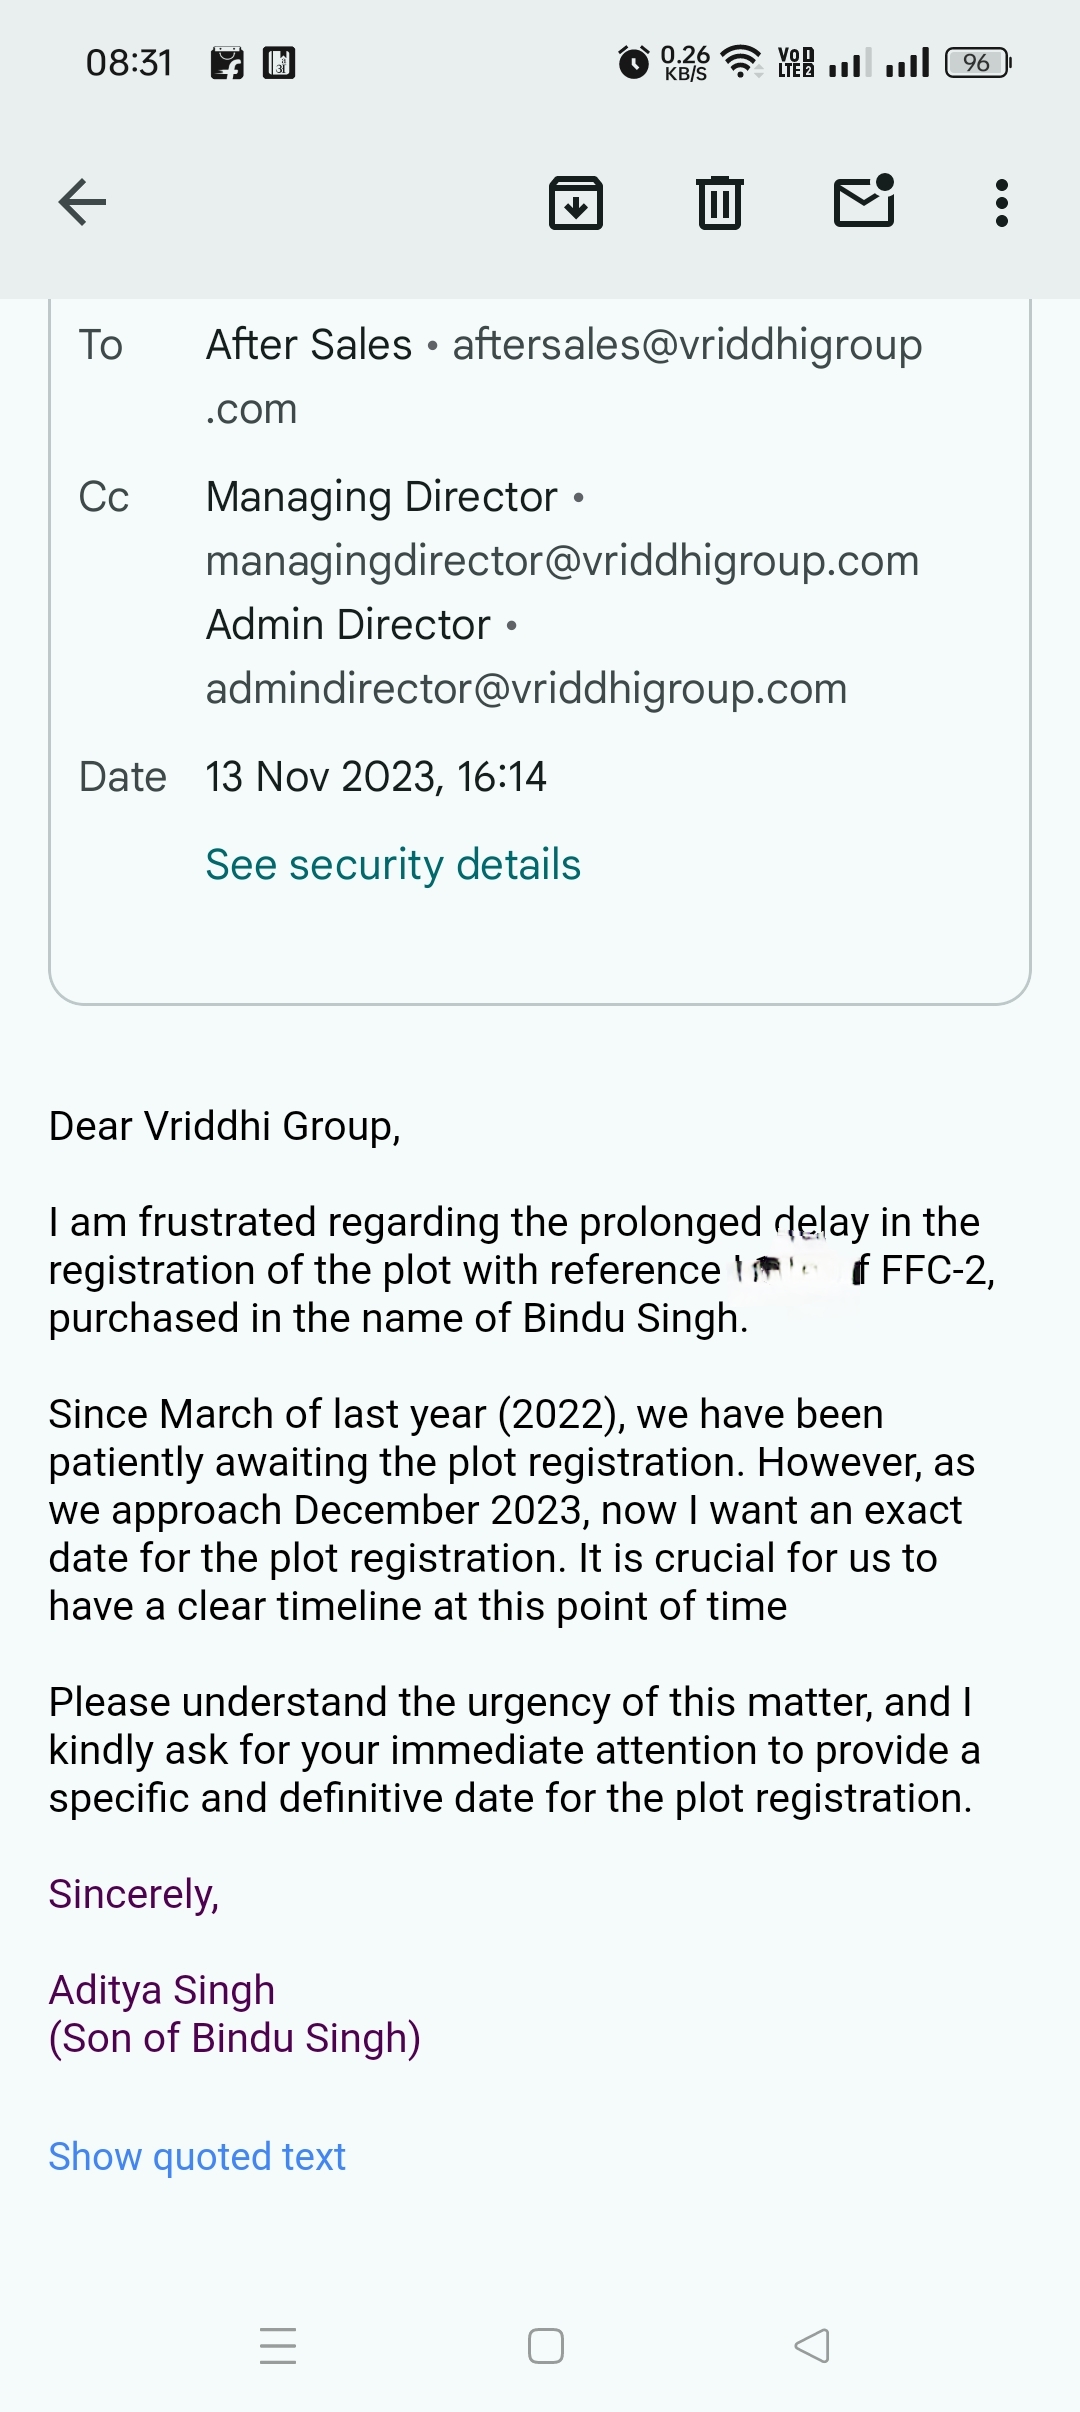Tap the alarm icon in status bar
This screenshot has width=1080, height=2412.
pyautogui.click(x=633, y=62)
